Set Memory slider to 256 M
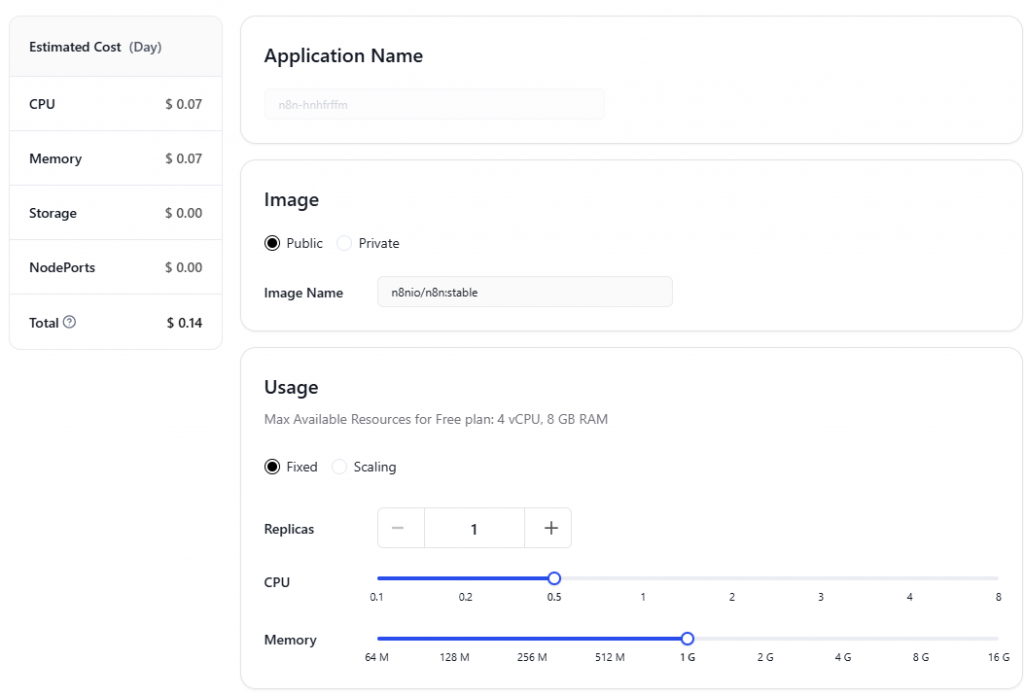 532,638
